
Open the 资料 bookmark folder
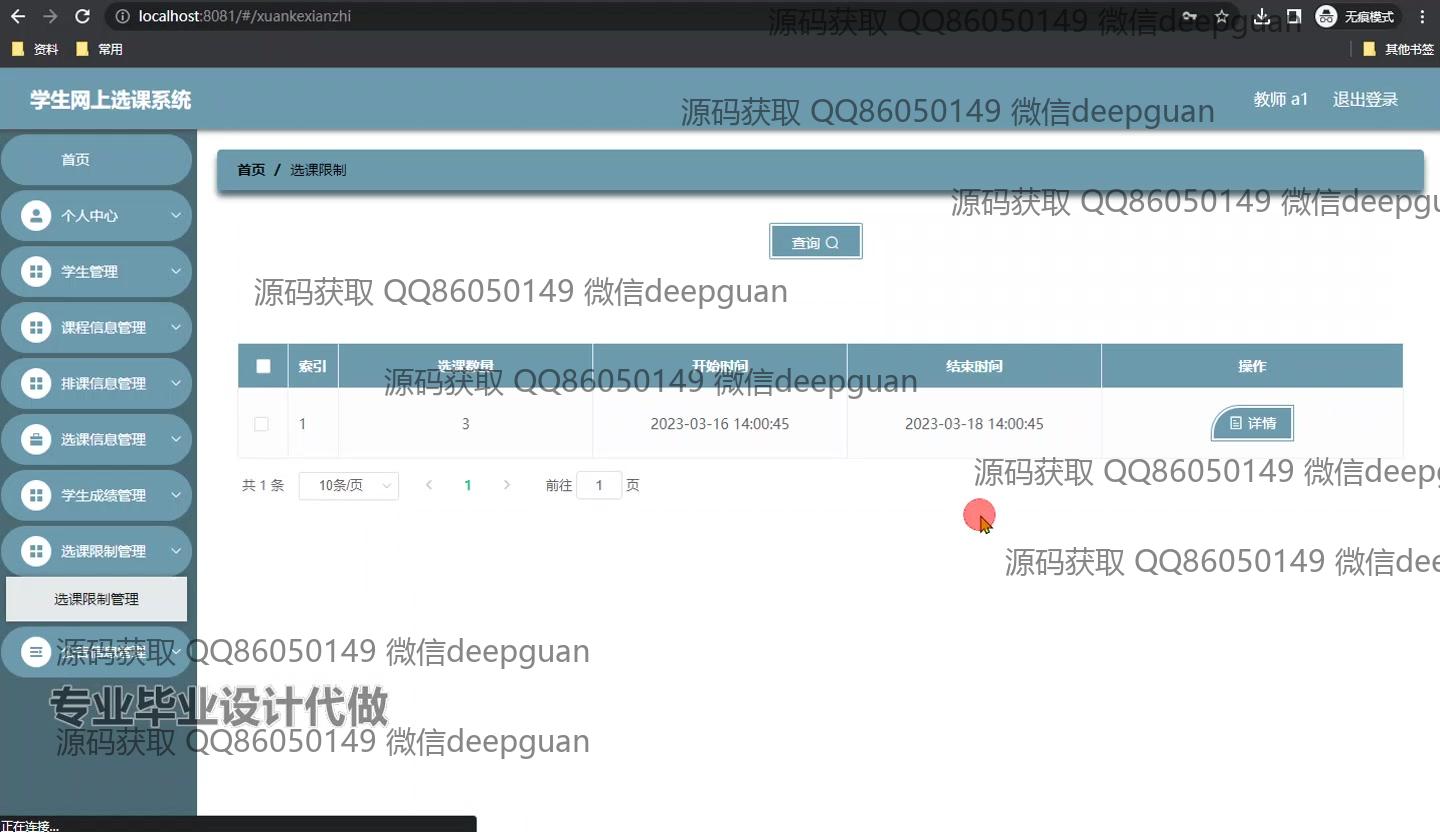pyautogui.click(x=35, y=49)
